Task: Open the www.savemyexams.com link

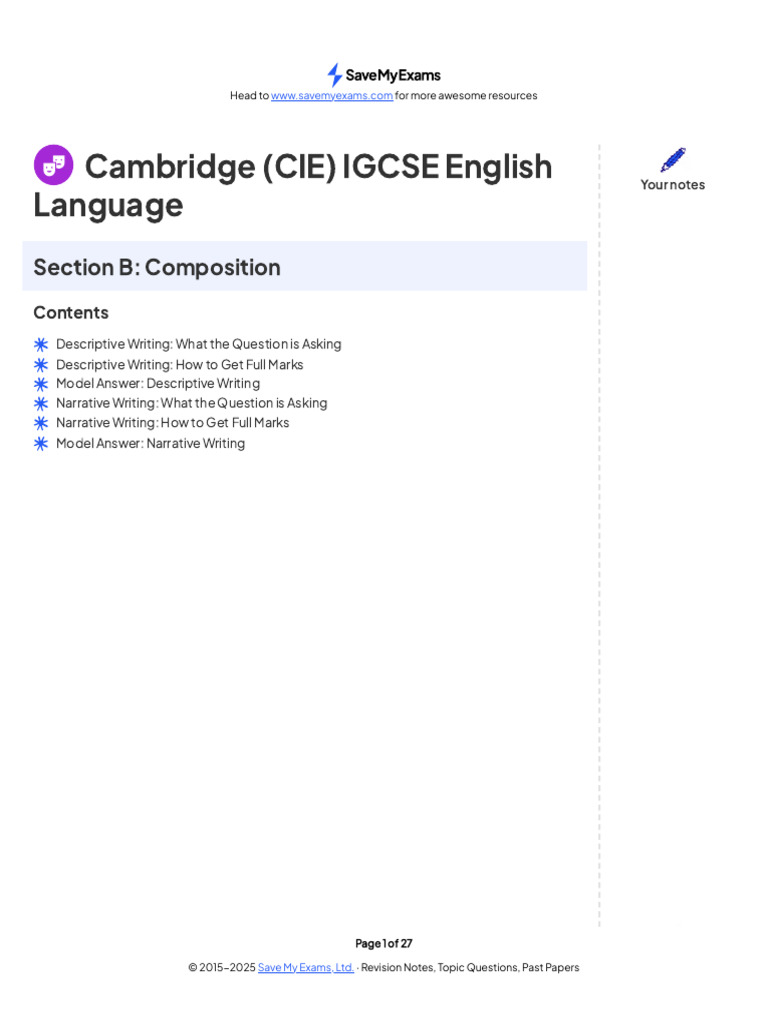Action: coord(332,96)
